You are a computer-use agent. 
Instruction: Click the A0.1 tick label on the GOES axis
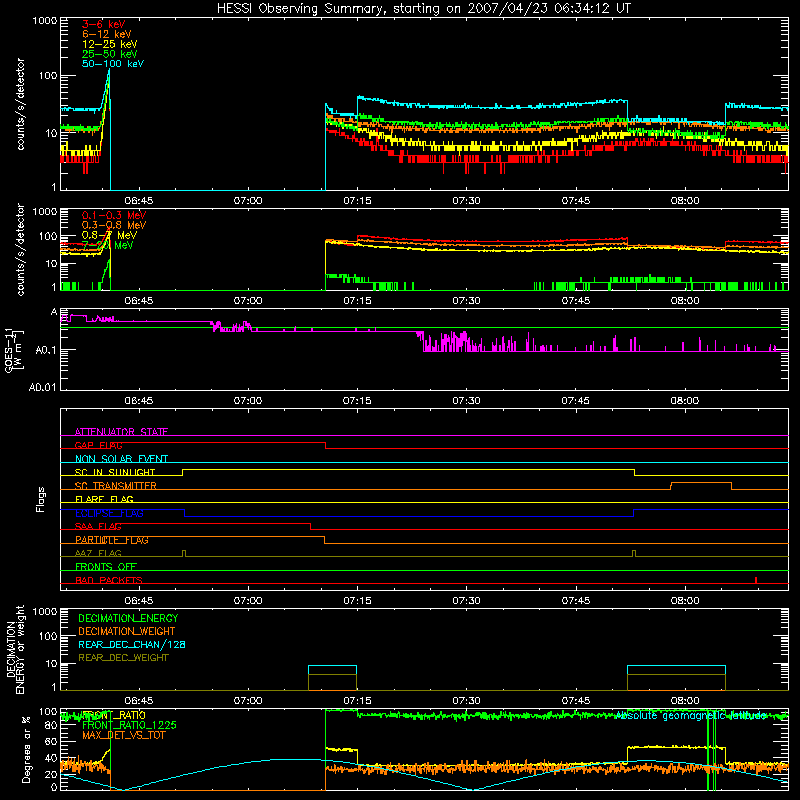coord(46,350)
